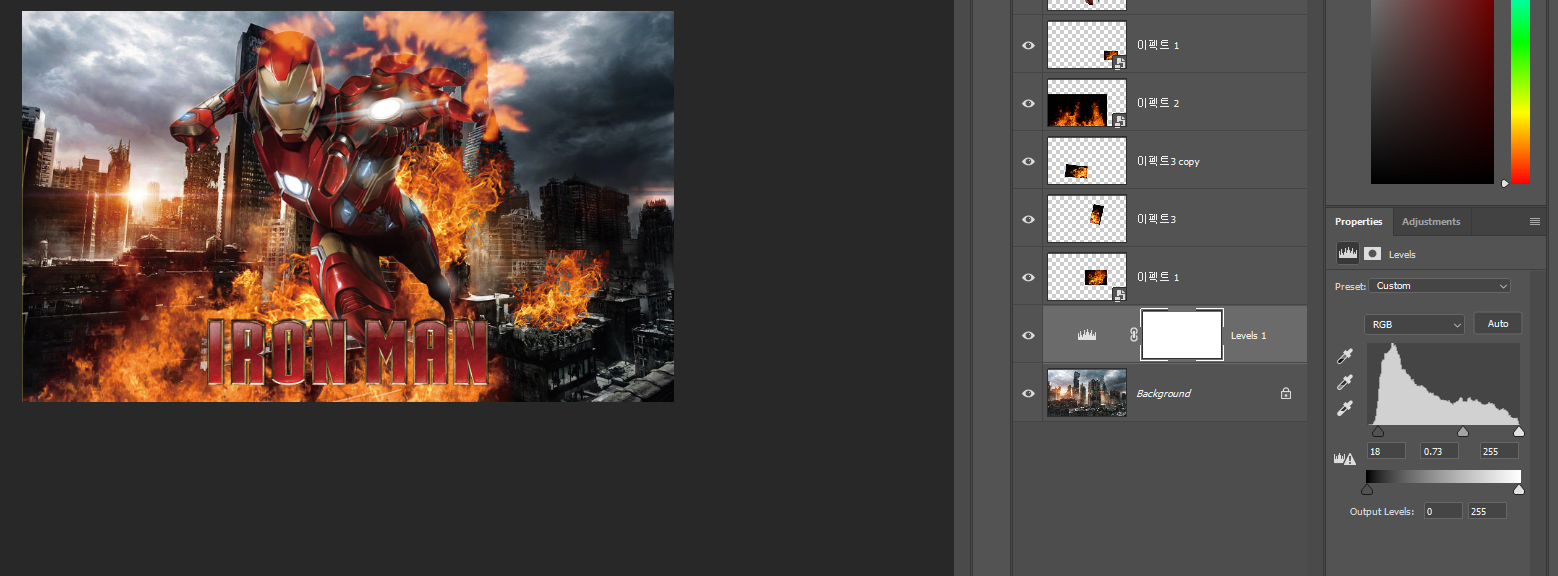Screen dimensions: 1558x576
Task: Click the histogram warning recalculate icon
Action: point(1345,458)
